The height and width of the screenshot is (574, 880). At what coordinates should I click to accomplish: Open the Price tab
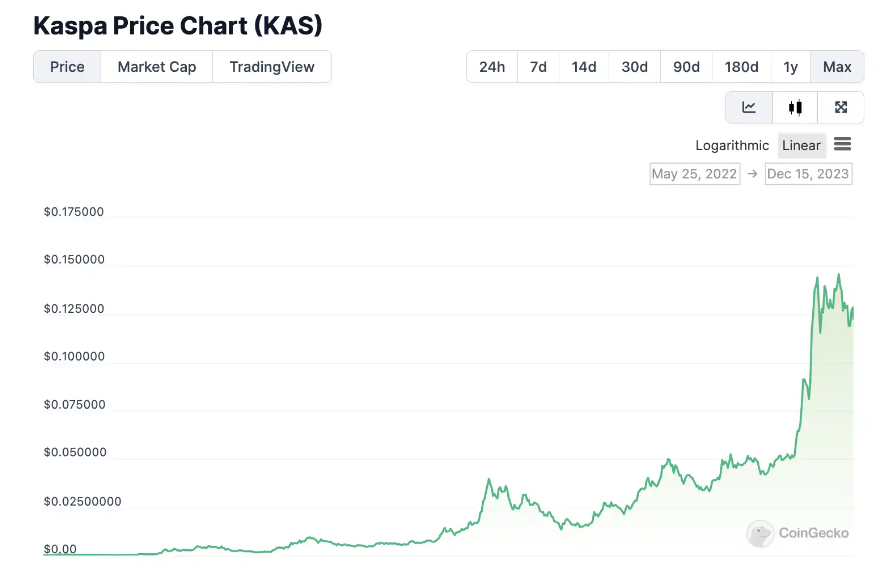pos(67,67)
